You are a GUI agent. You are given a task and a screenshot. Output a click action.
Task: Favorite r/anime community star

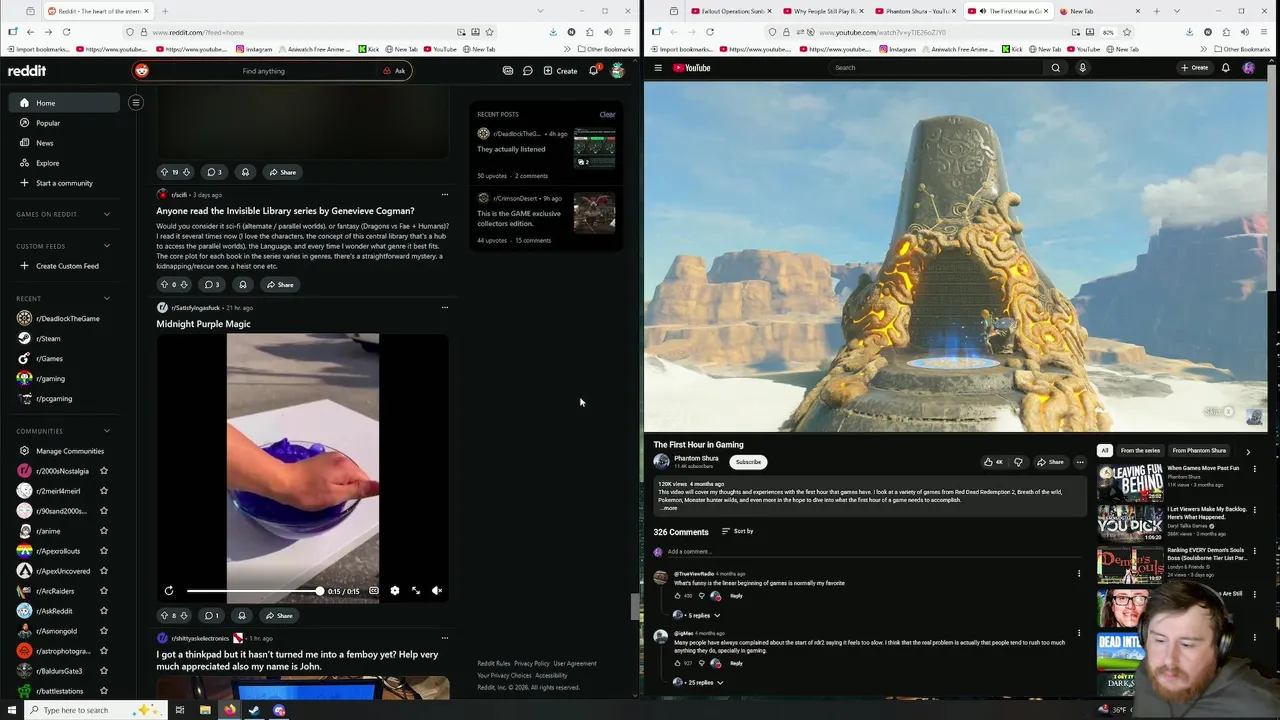tap(104, 531)
